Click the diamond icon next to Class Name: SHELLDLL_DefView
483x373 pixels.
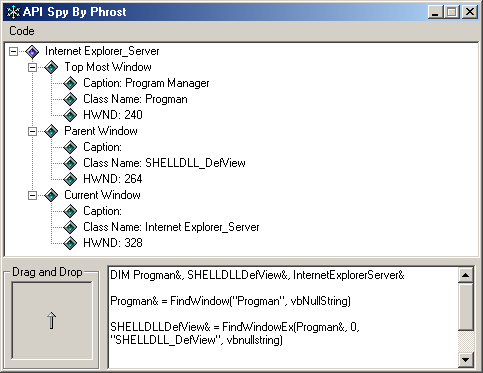[x=70, y=163]
